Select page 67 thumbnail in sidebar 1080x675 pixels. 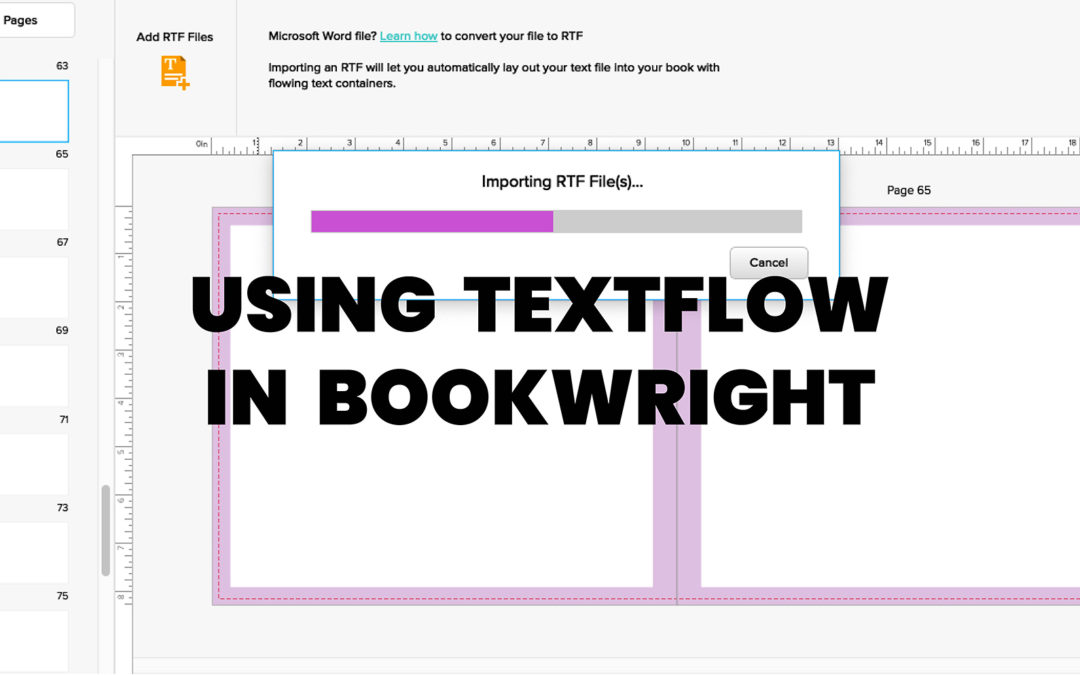pos(34,287)
